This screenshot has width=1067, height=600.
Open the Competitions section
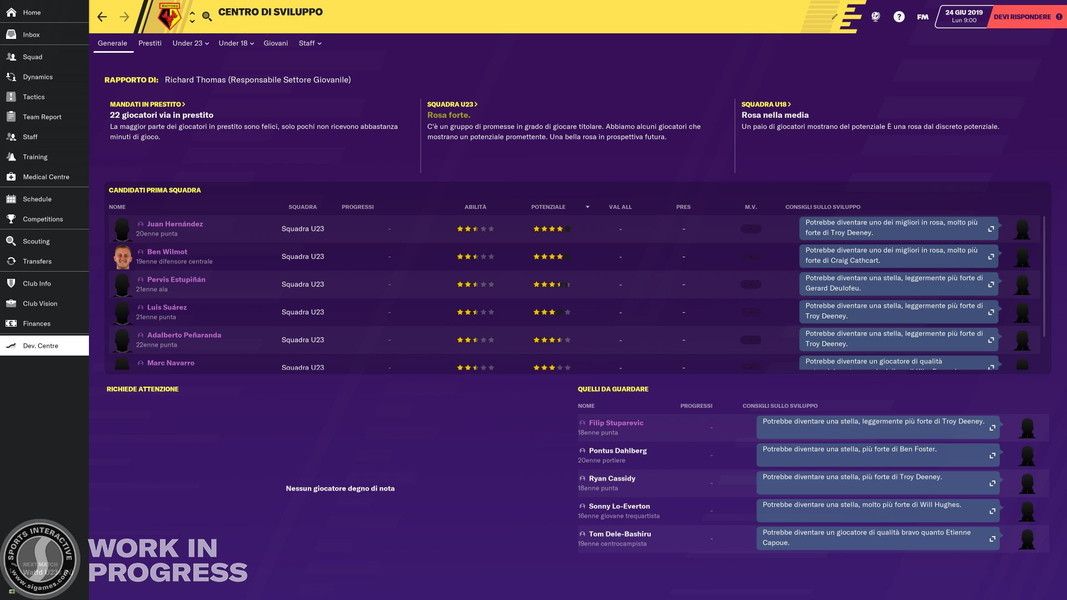click(x=44, y=219)
